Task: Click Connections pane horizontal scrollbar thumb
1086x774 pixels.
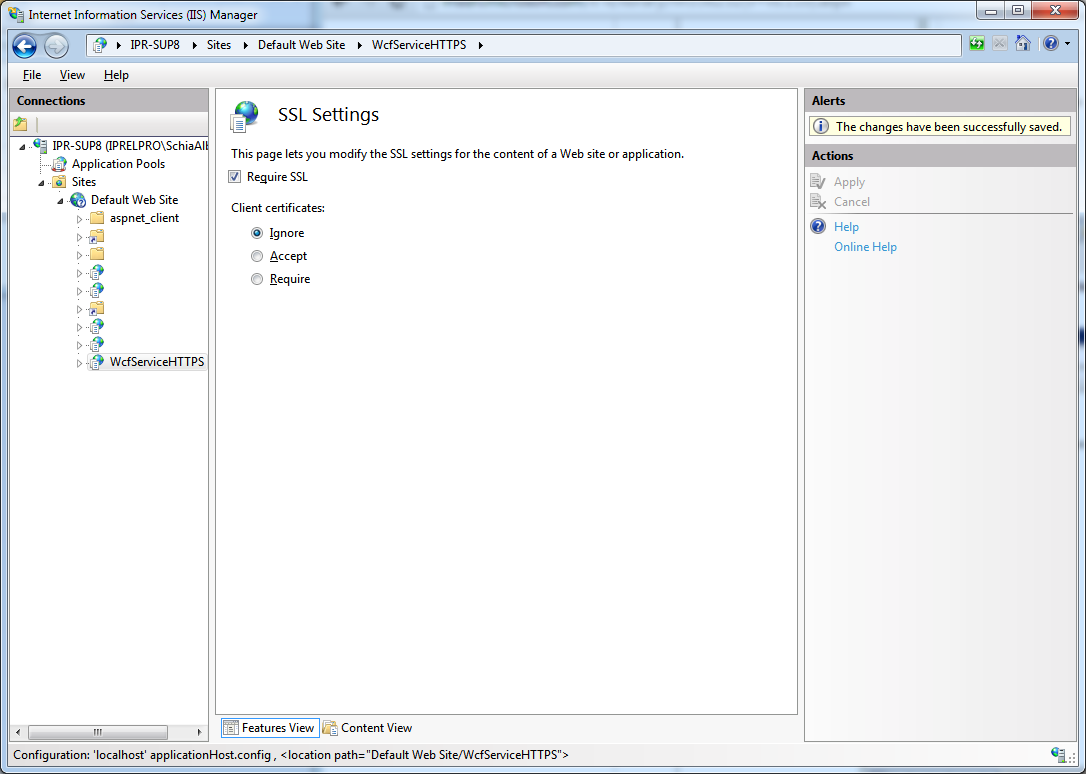Action: [98, 732]
